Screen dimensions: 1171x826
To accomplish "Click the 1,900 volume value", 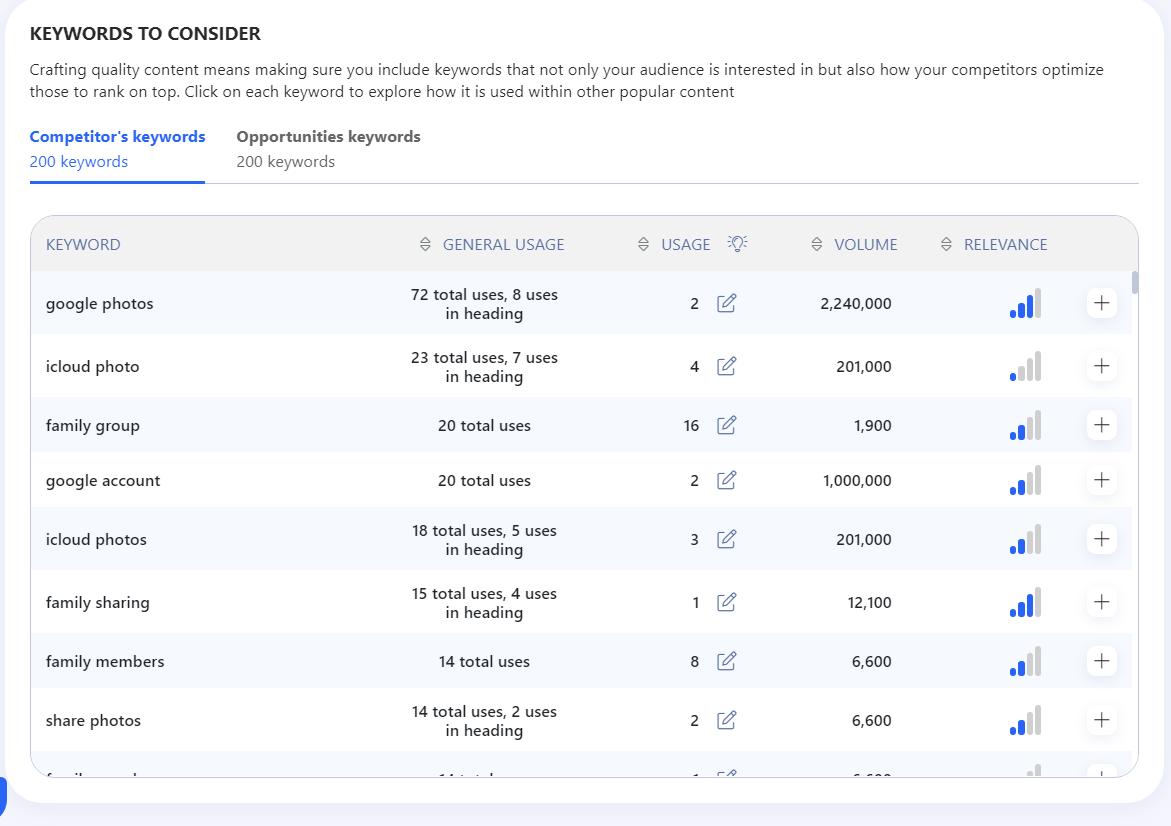I will click(873, 425).
